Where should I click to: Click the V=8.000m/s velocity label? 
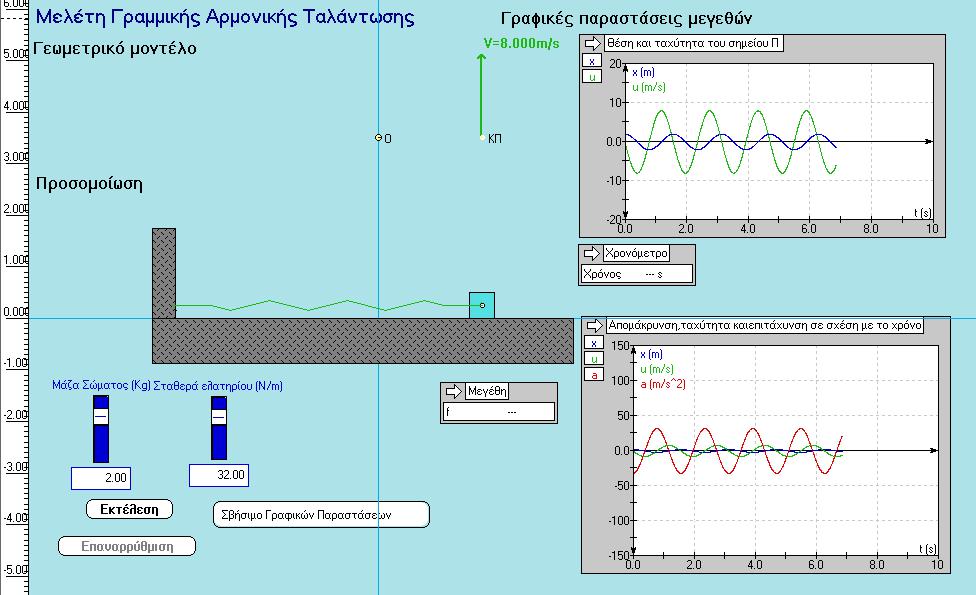(522, 43)
